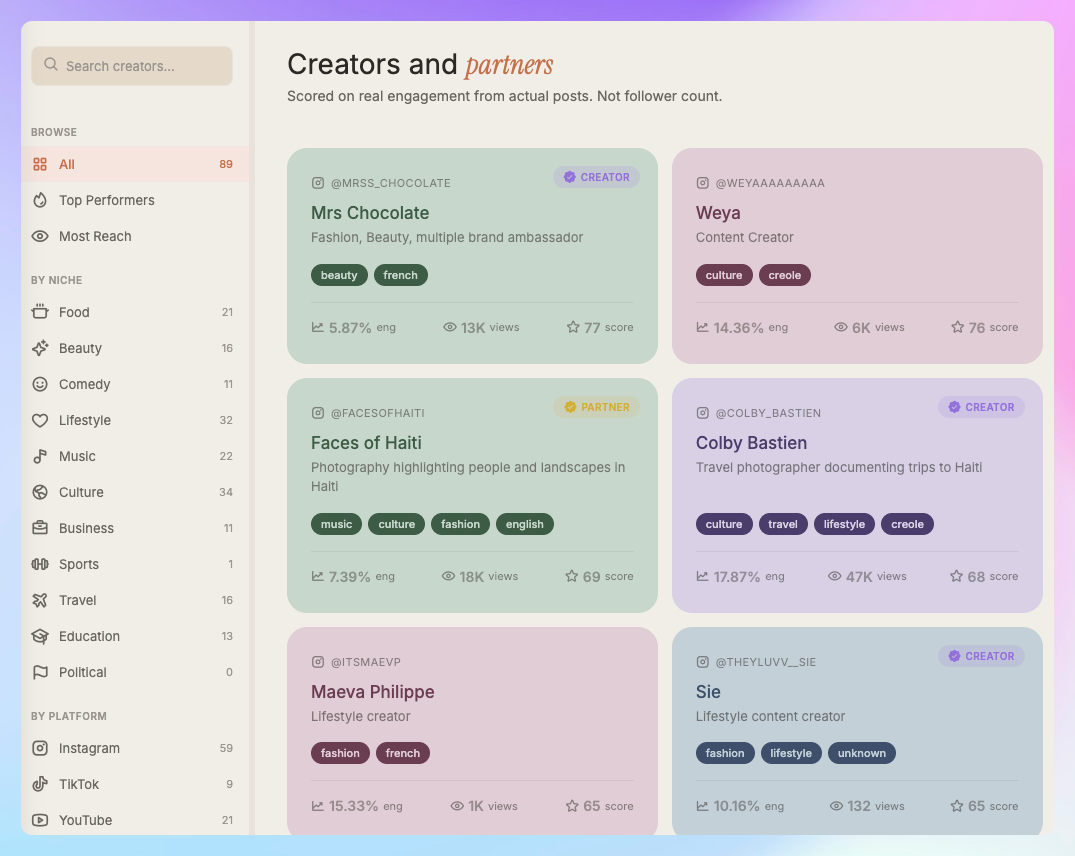Open the Colby Bastien profile title
The height and width of the screenshot is (856, 1075).
click(x=751, y=443)
